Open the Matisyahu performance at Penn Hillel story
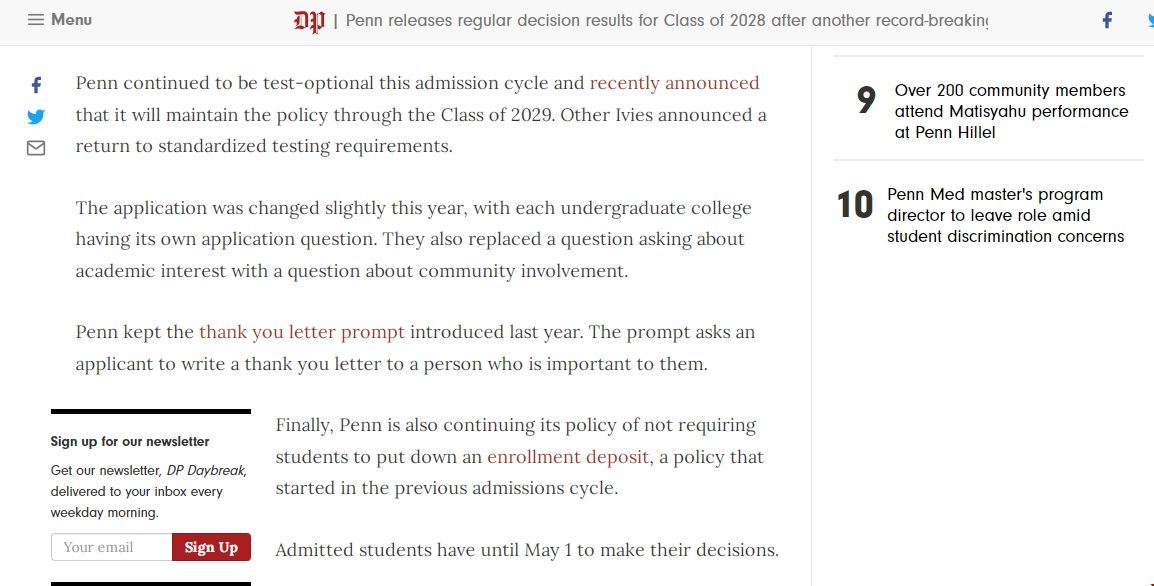Image resolution: width=1154 pixels, height=586 pixels. pyautogui.click(x=1011, y=111)
